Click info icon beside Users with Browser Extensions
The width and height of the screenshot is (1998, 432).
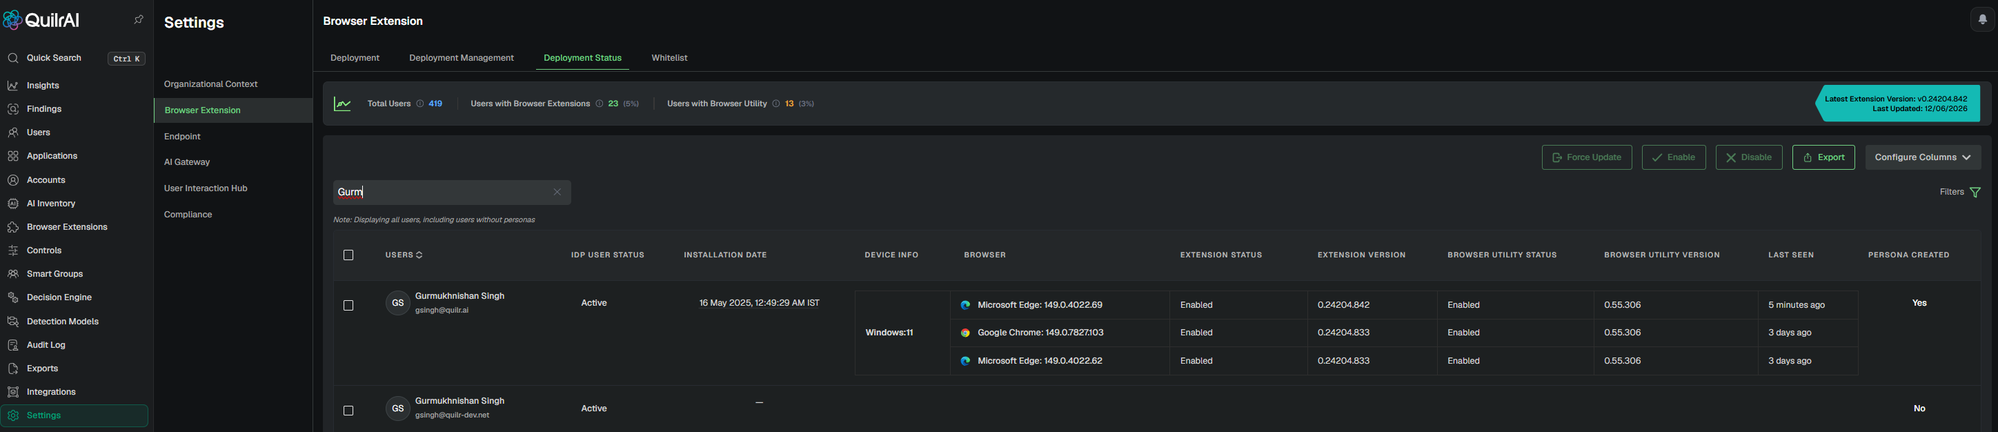(599, 104)
